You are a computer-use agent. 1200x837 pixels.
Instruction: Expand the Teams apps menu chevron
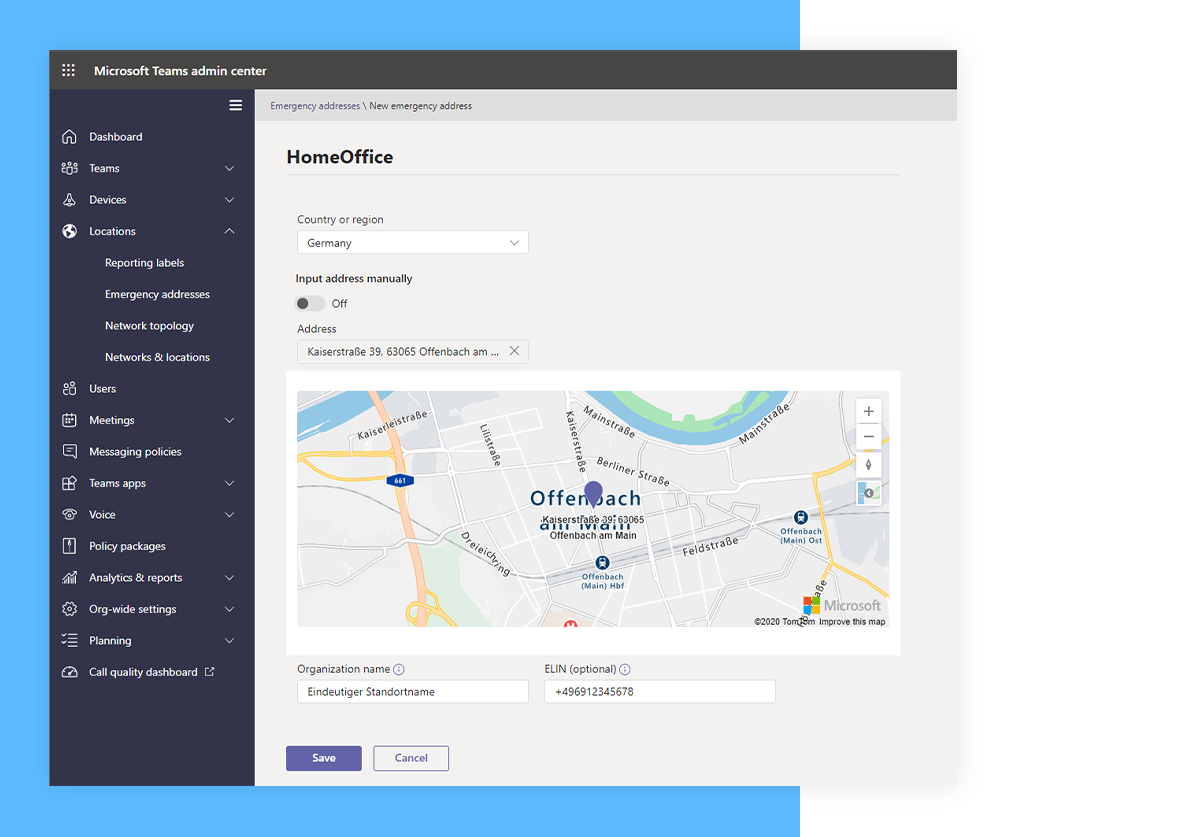pyautogui.click(x=229, y=483)
